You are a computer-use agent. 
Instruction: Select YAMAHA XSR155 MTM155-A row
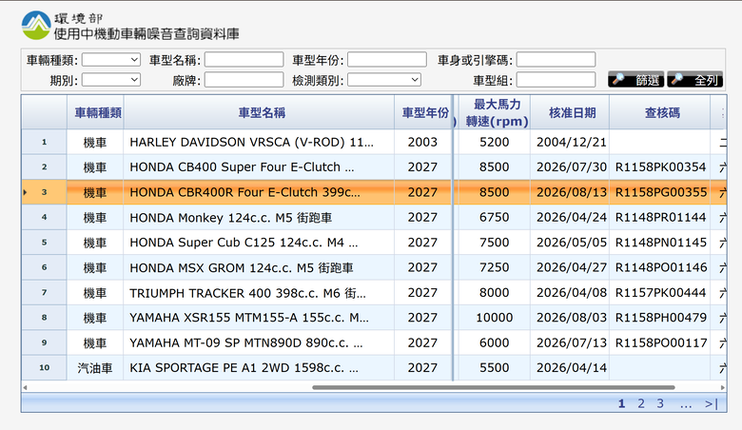click(x=374, y=317)
